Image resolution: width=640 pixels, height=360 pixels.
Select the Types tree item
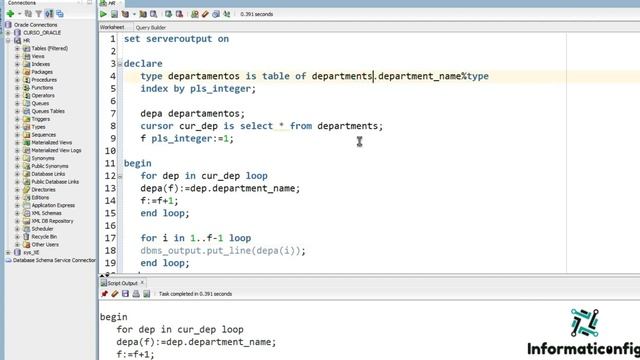coord(38,127)
